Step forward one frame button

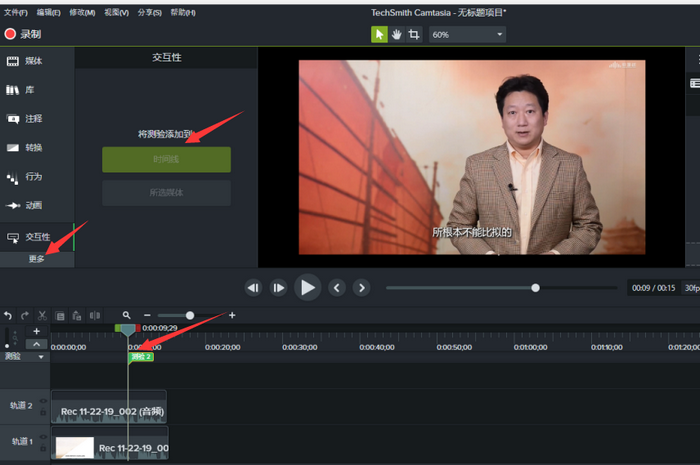[278, 288]
